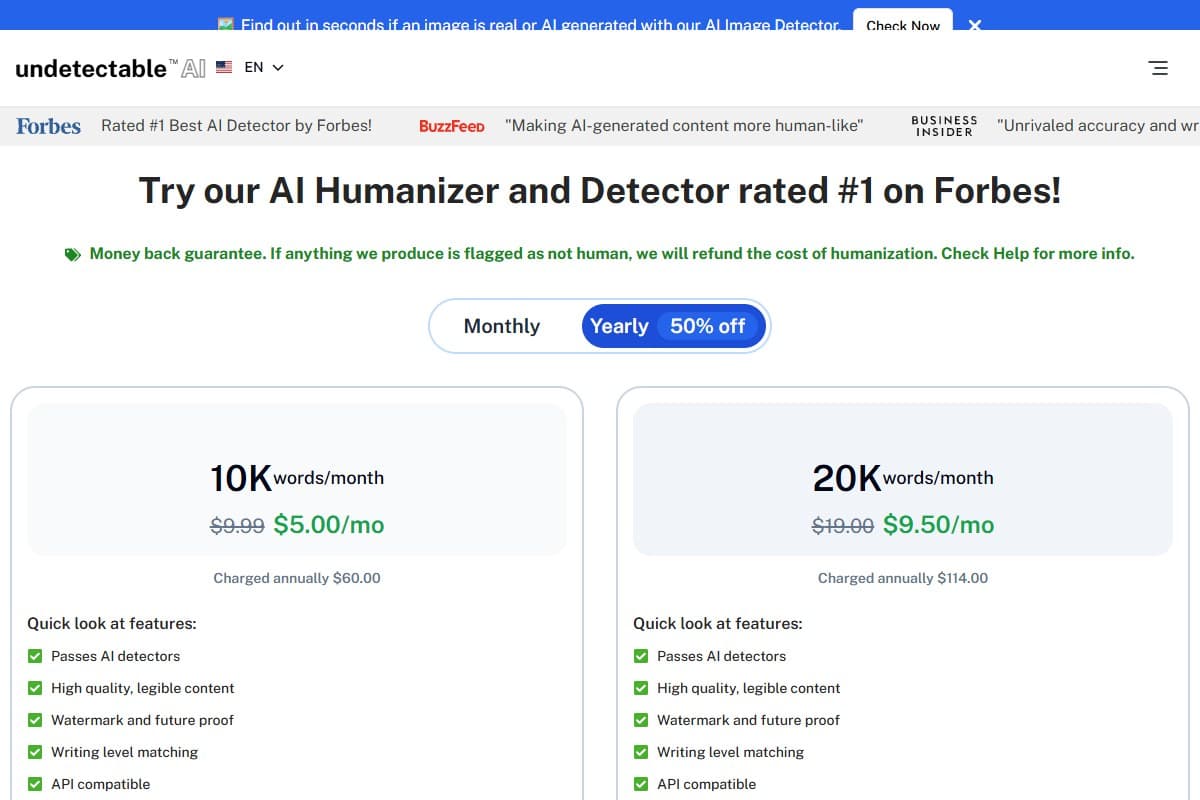
Task: Expand the EN language dropdown chevron
Action: pyautogui.click(x=278, y=67)
